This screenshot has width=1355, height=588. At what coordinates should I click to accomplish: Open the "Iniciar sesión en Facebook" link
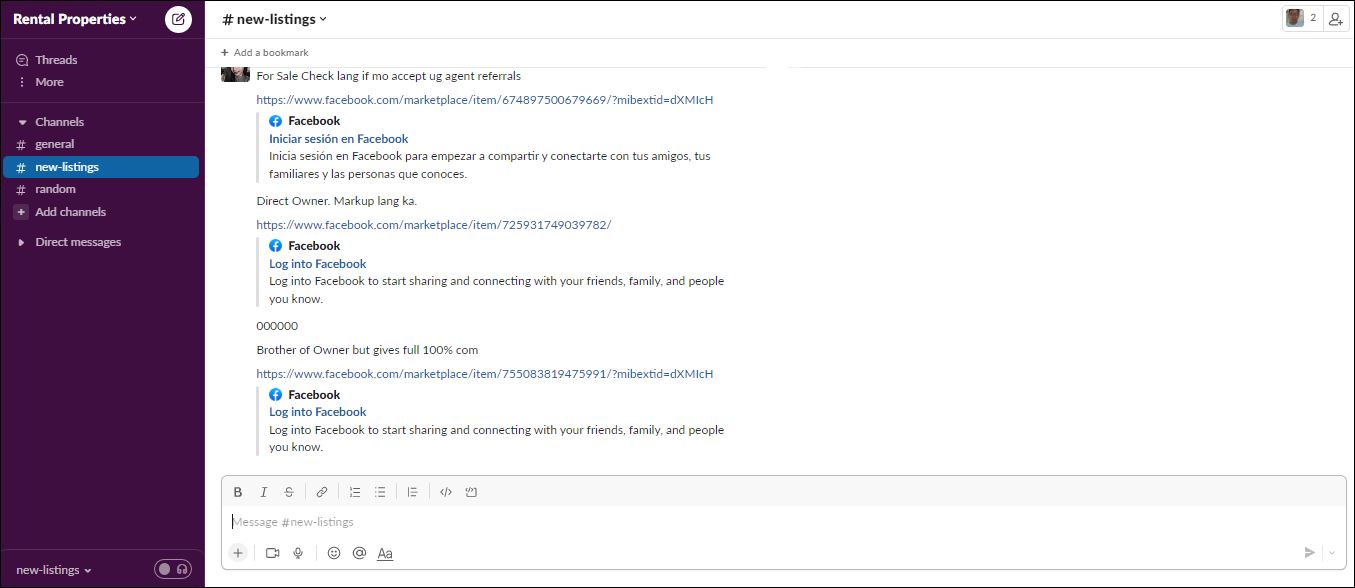(x=338, y=139)
